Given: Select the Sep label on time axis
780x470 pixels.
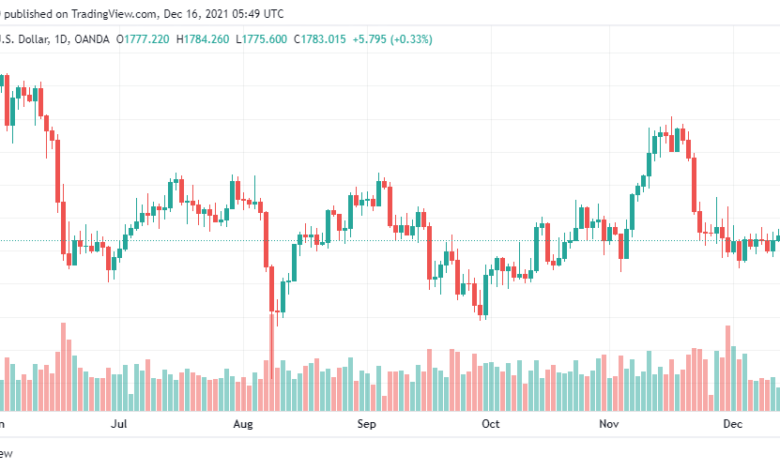Looking at the screenshot, I should coord(367,424).
